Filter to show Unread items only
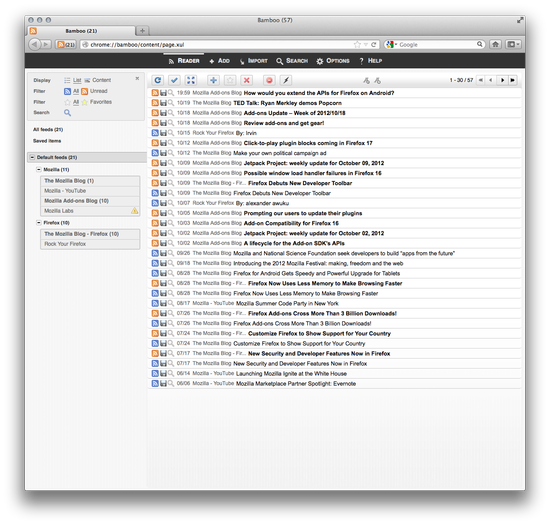 [94, 91]
